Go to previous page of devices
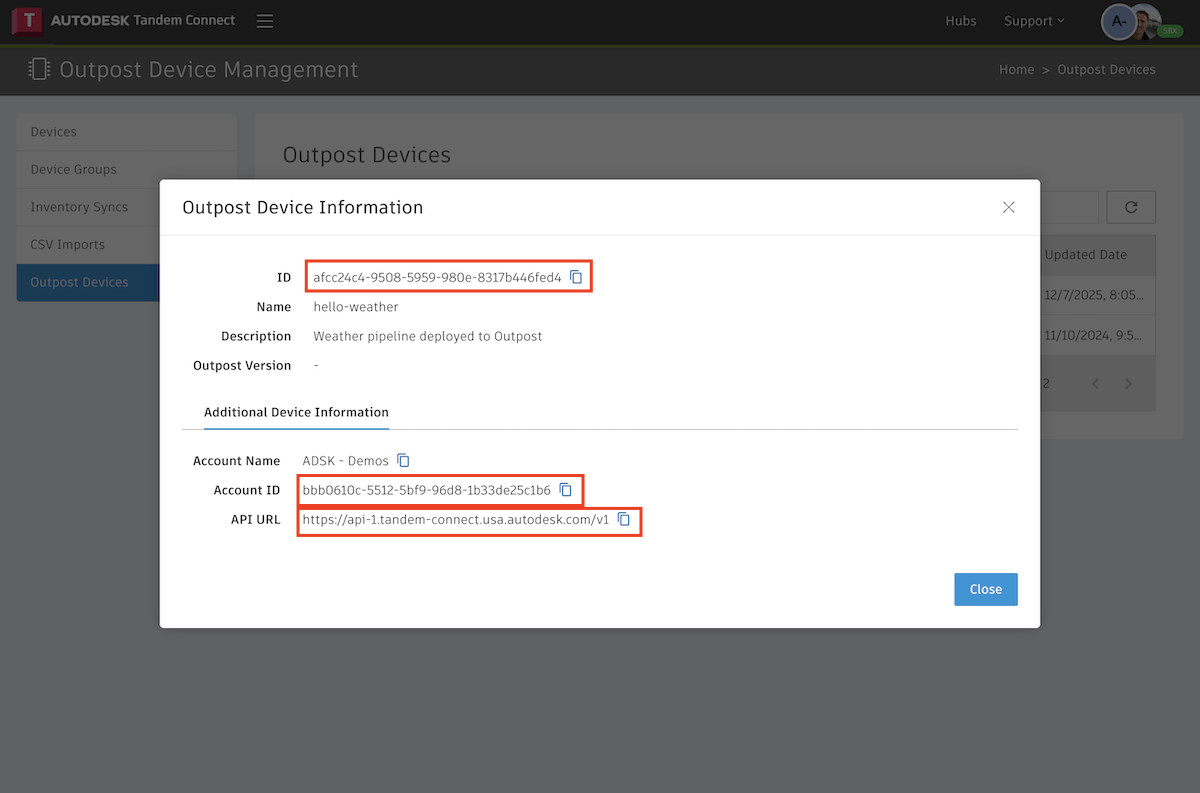 [x=1095, y=384]
